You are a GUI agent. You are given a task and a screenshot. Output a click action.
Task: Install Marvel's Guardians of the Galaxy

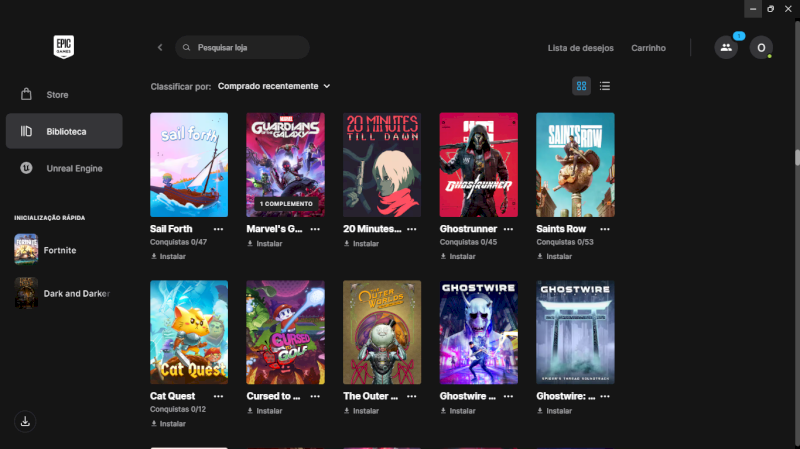[264, 243]
